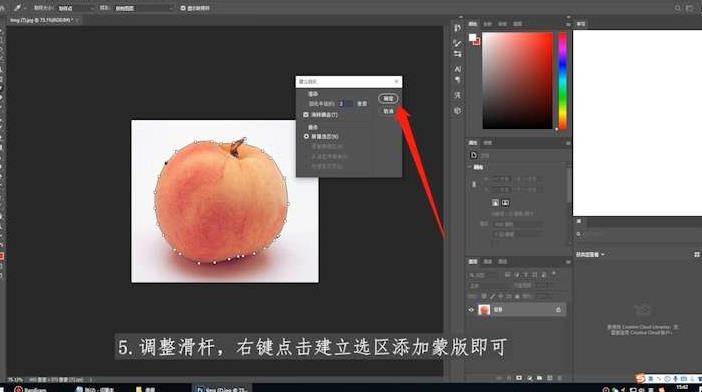Confirm the Make Selection dialog with OK

[388, 98]
